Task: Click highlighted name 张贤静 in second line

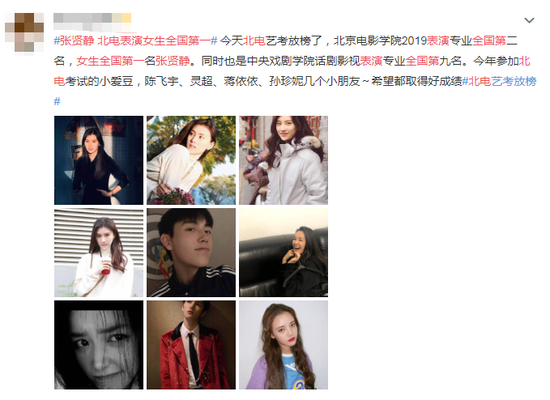Action: (173, 61)
